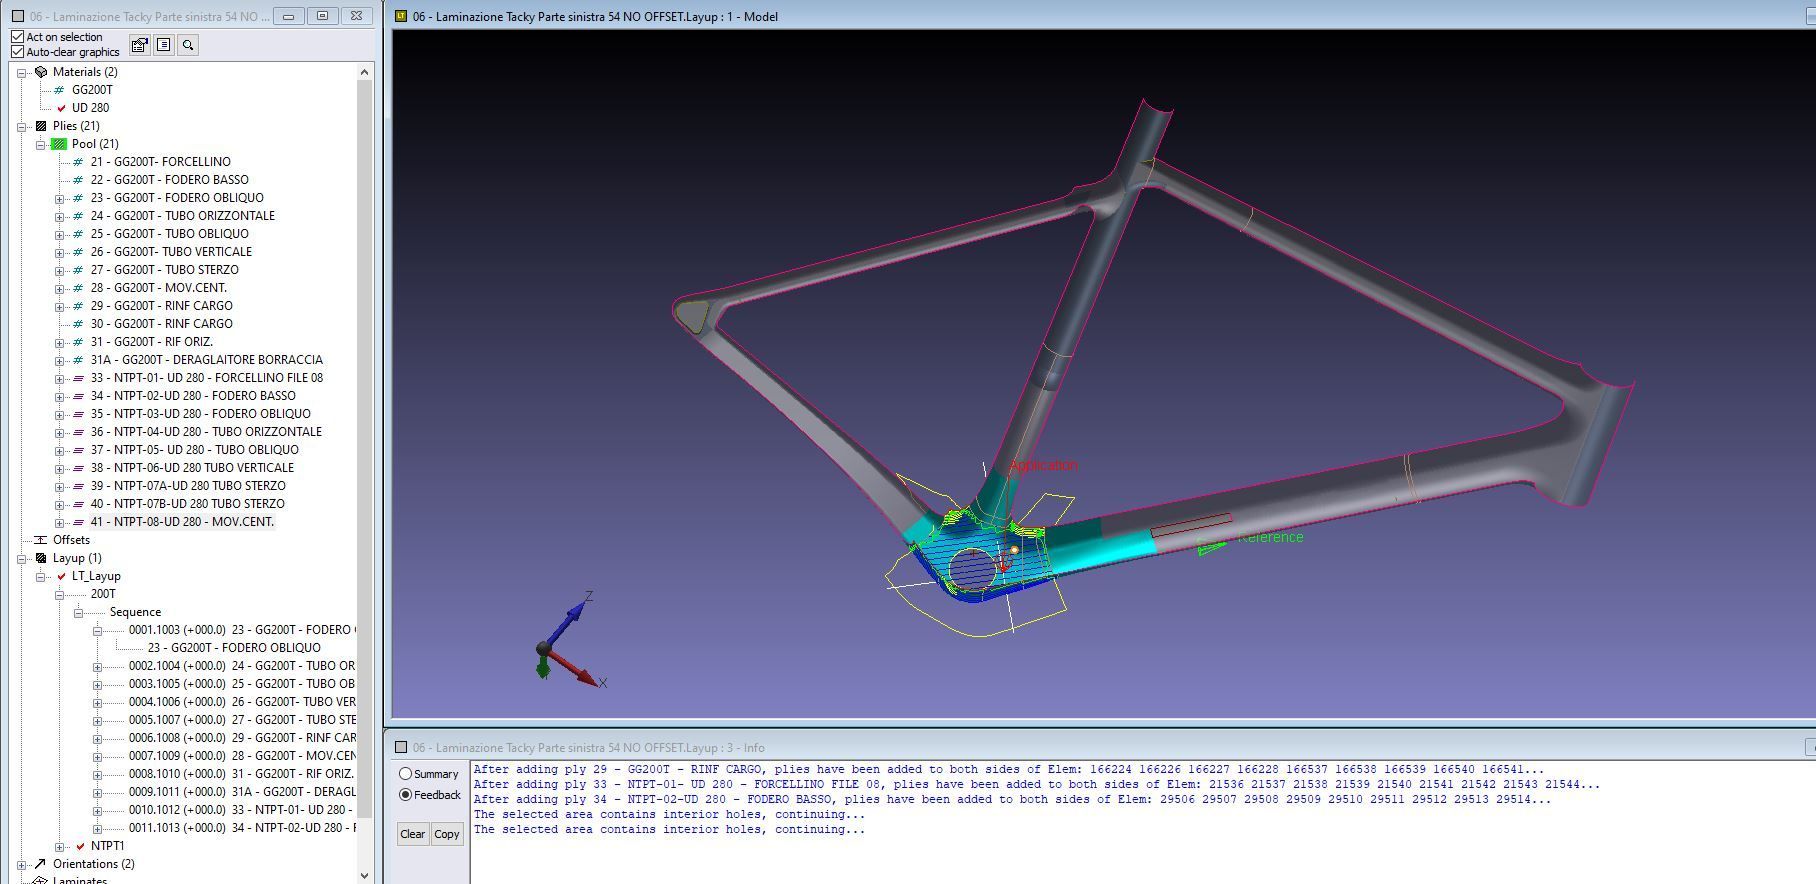The height and width of the screenshot is (884, 1816).
Task: Select ply 37 - NTPT-05- UD 280 - TUBO OBLIQUO
Action: 194,450
